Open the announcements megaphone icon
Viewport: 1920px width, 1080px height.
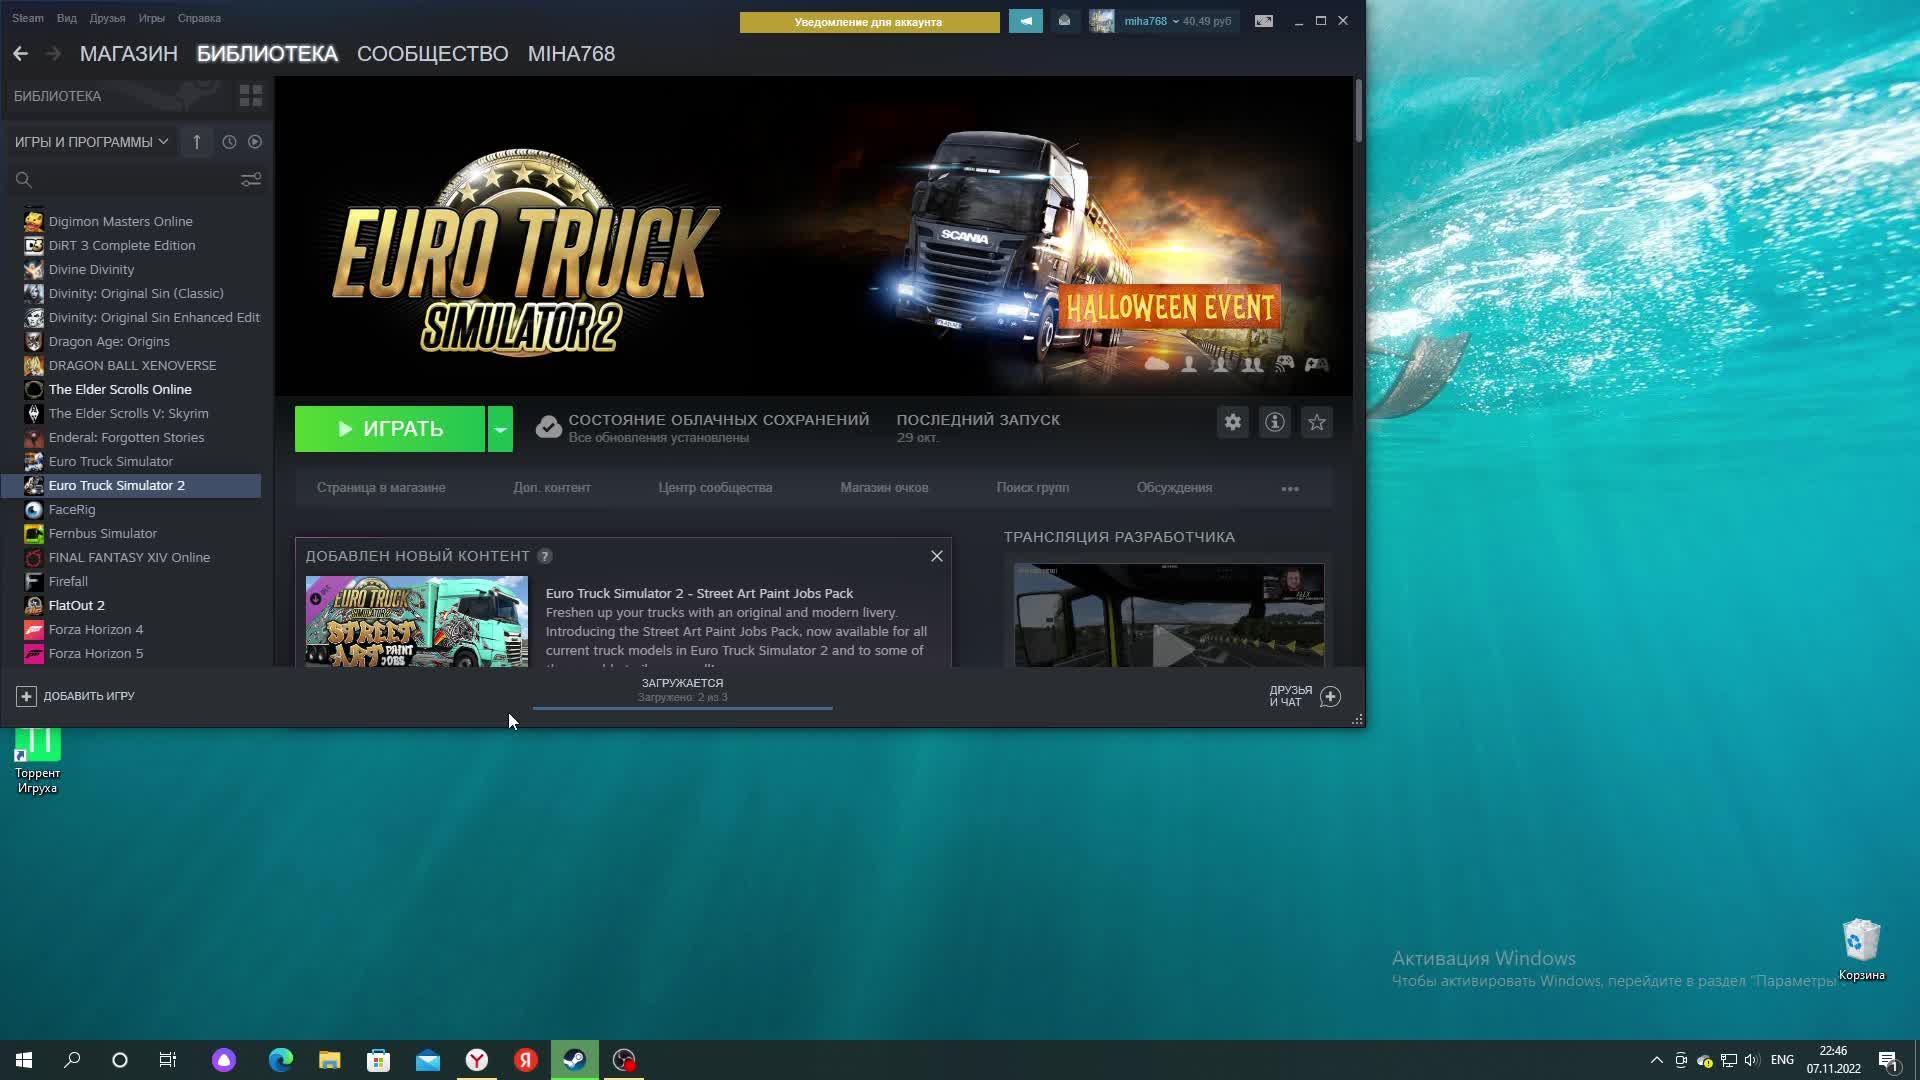tap(1025, 21)
